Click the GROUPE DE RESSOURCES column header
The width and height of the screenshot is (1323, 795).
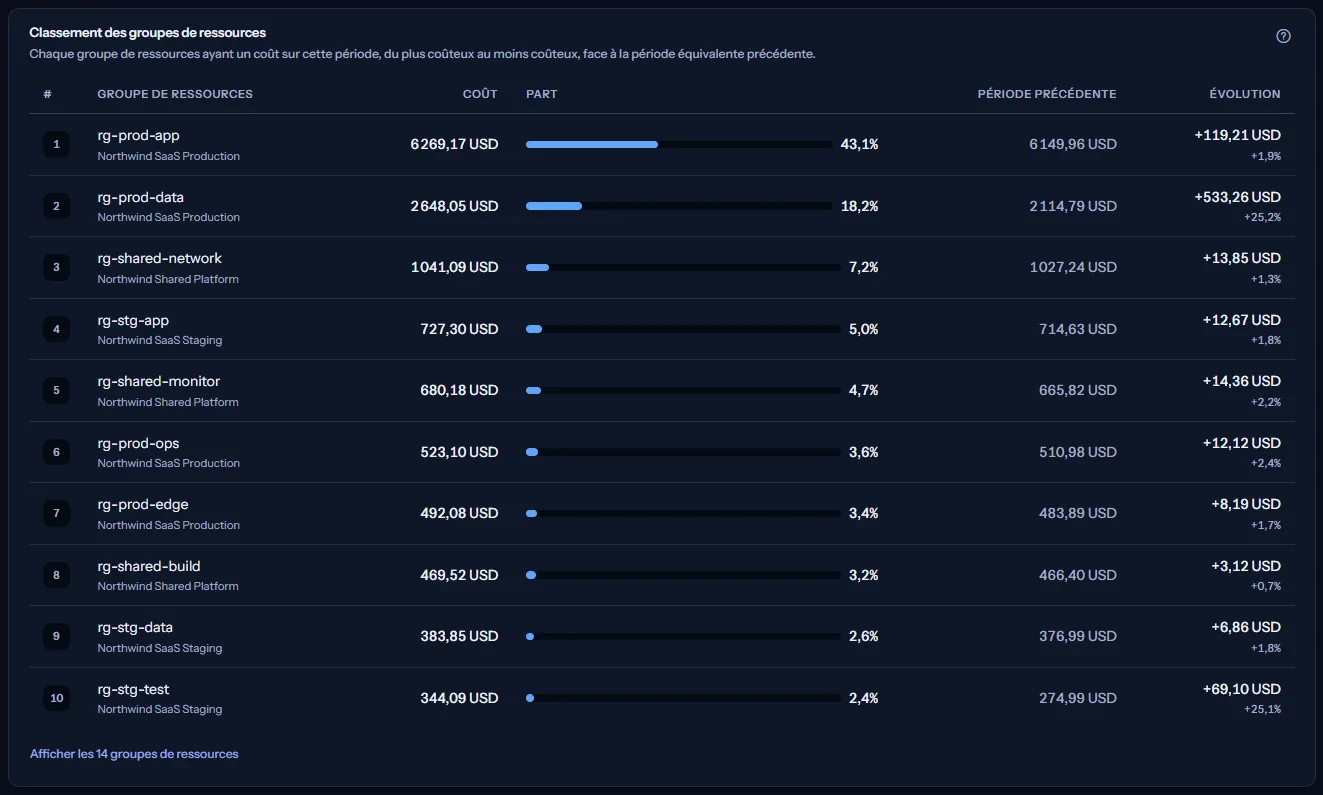175,94
